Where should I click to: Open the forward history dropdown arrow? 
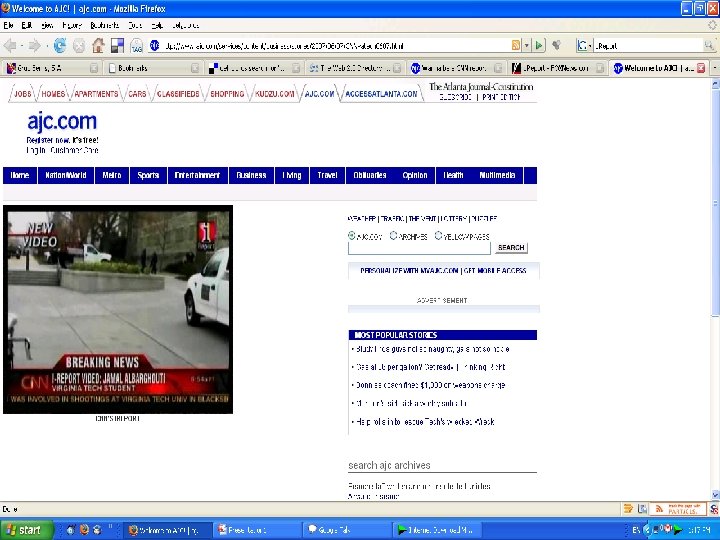coord(46,46)
